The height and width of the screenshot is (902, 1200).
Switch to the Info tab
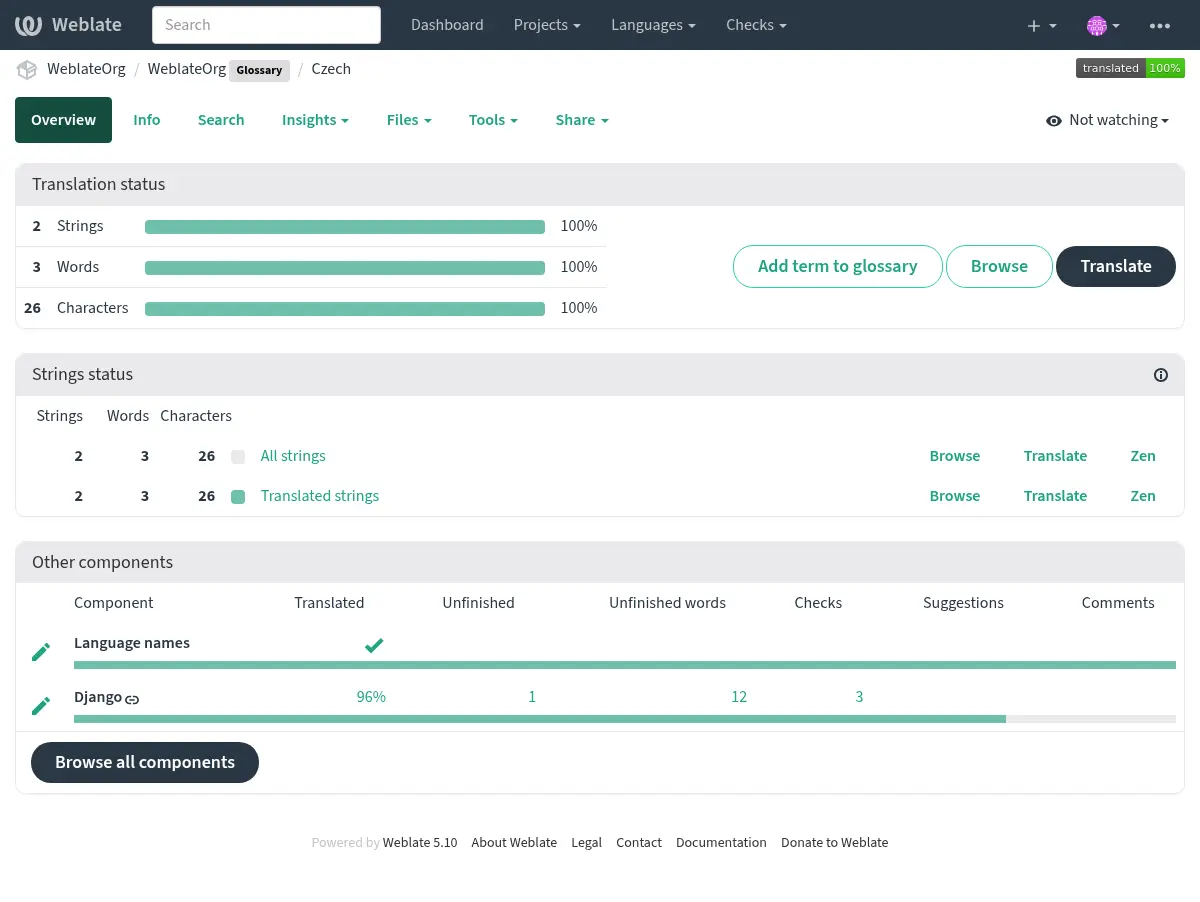(147, 120)
